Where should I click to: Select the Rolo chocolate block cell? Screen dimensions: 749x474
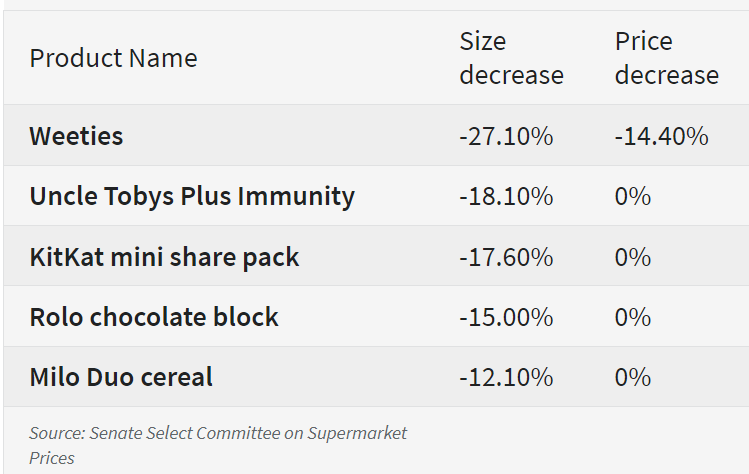point(154,317)
